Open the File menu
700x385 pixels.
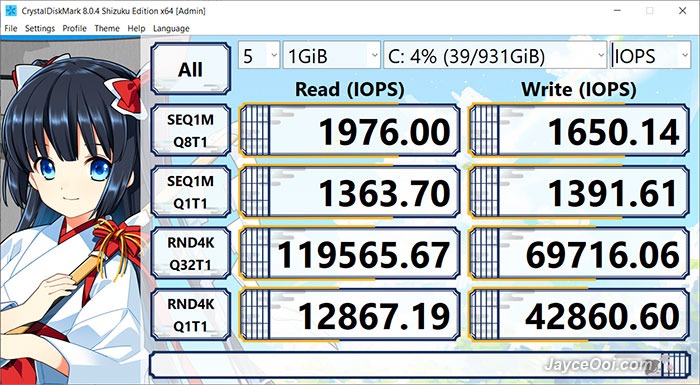click(x=11, y=28)
